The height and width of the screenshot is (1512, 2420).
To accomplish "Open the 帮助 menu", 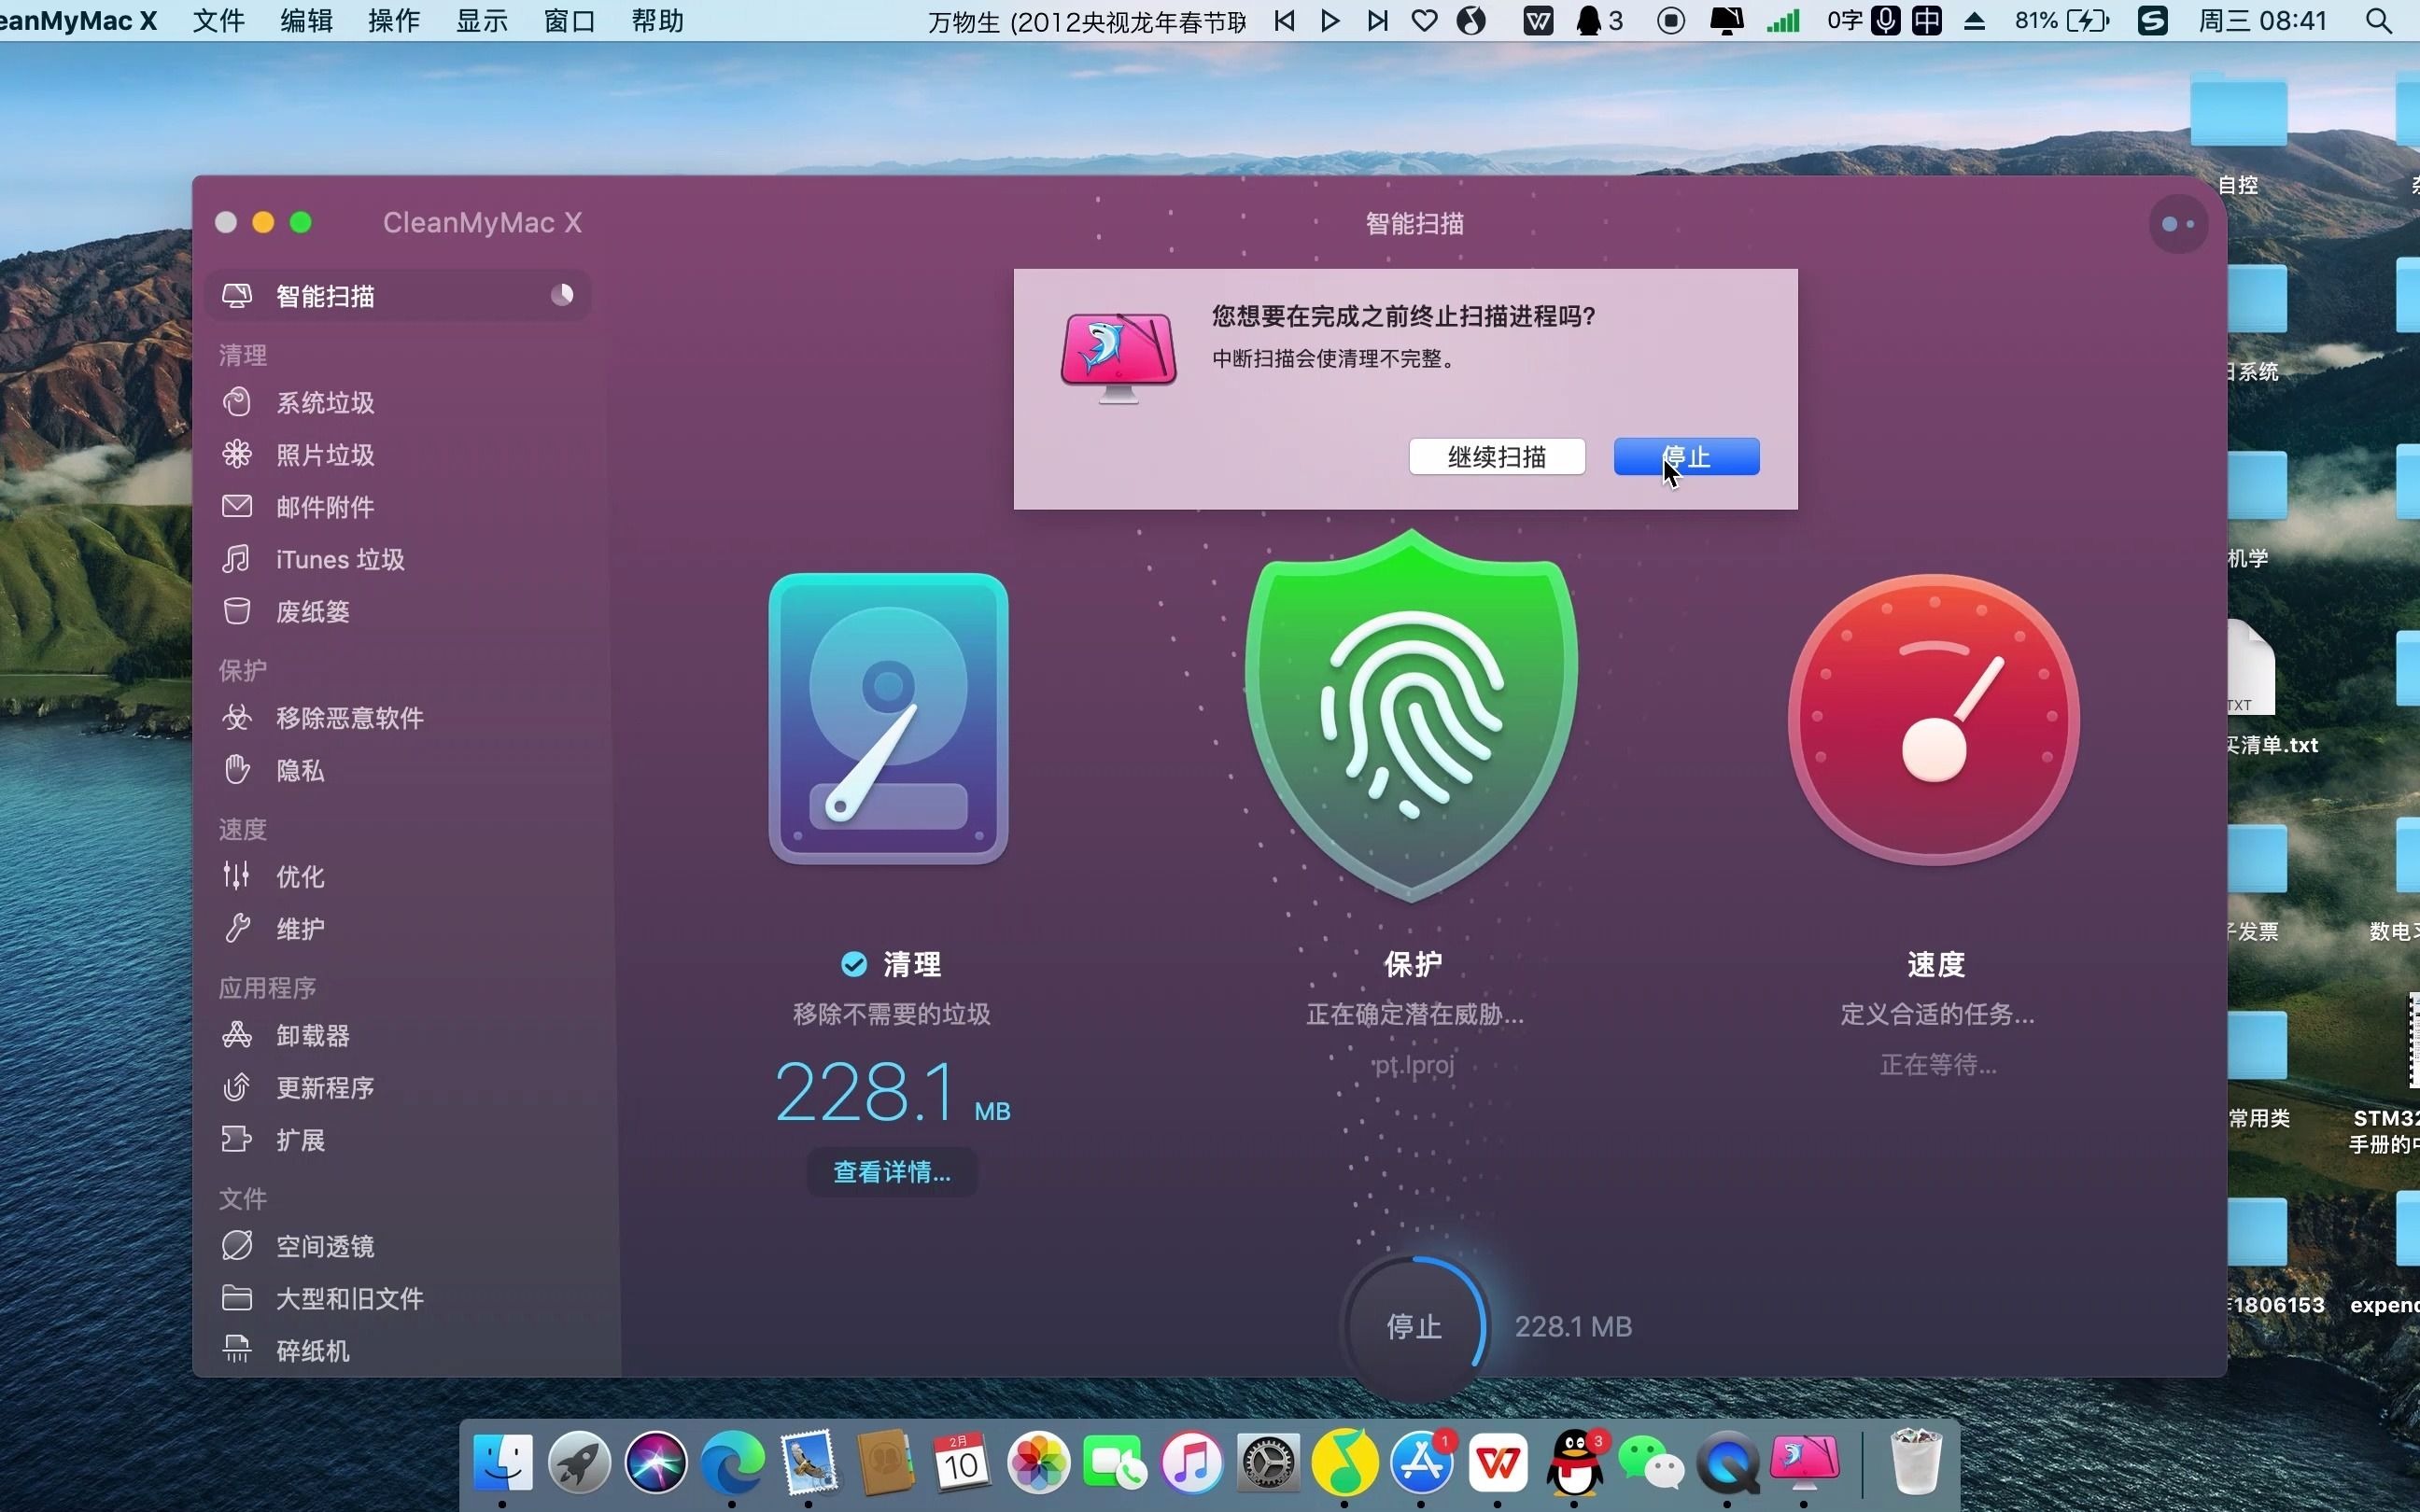I will click(x=658, y=20).
